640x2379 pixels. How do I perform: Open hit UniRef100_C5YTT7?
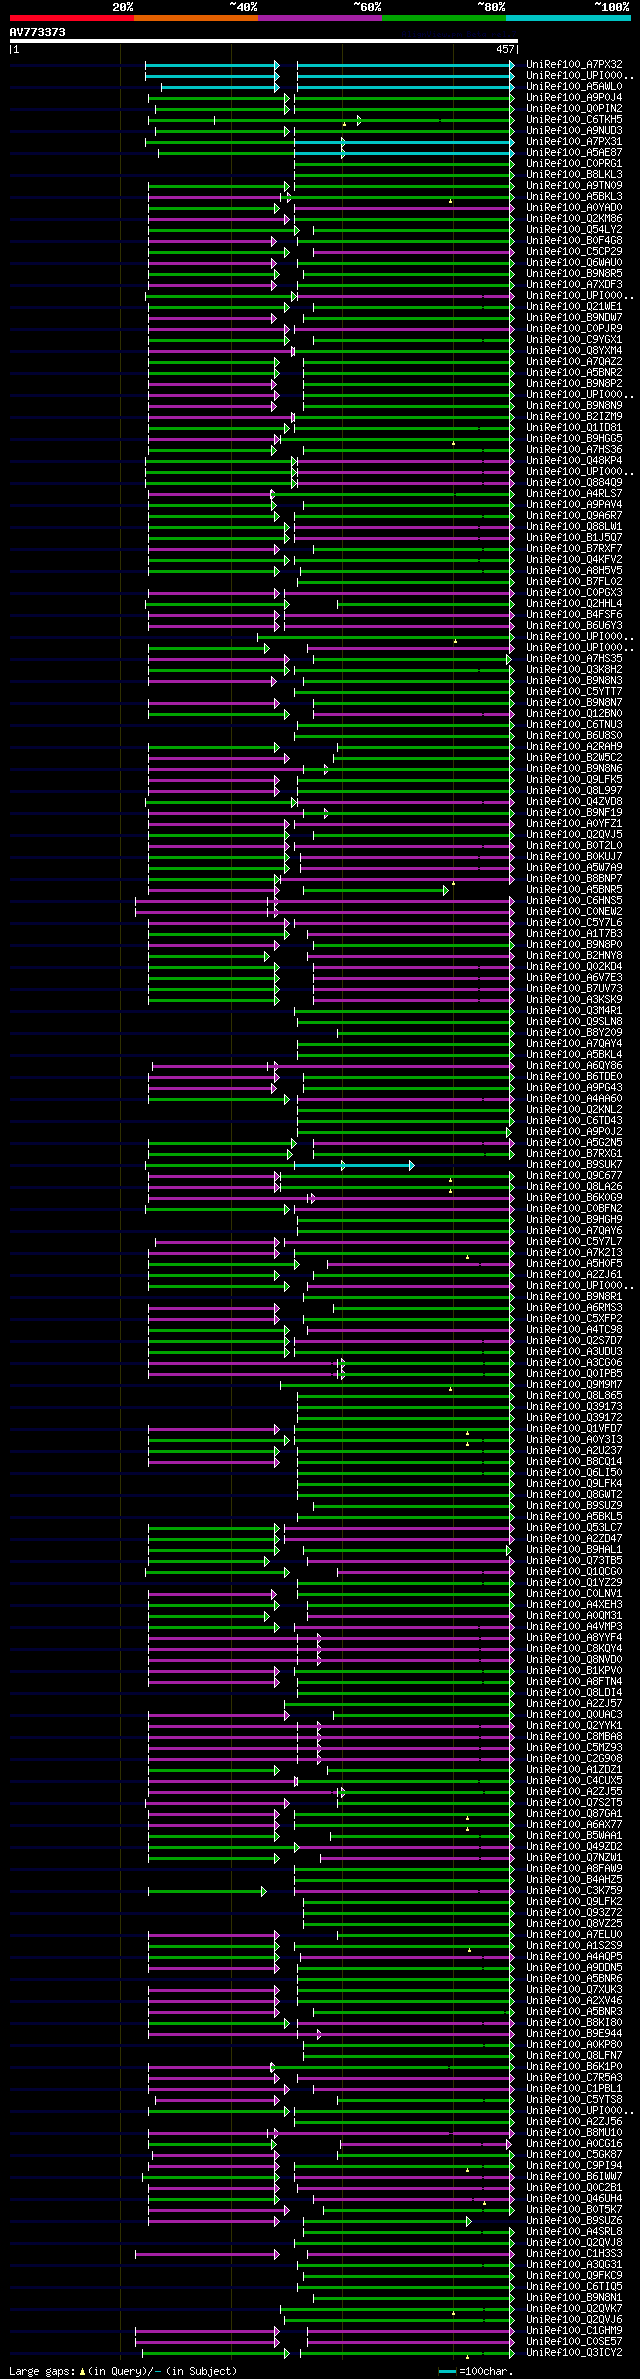tap(574, 691)
